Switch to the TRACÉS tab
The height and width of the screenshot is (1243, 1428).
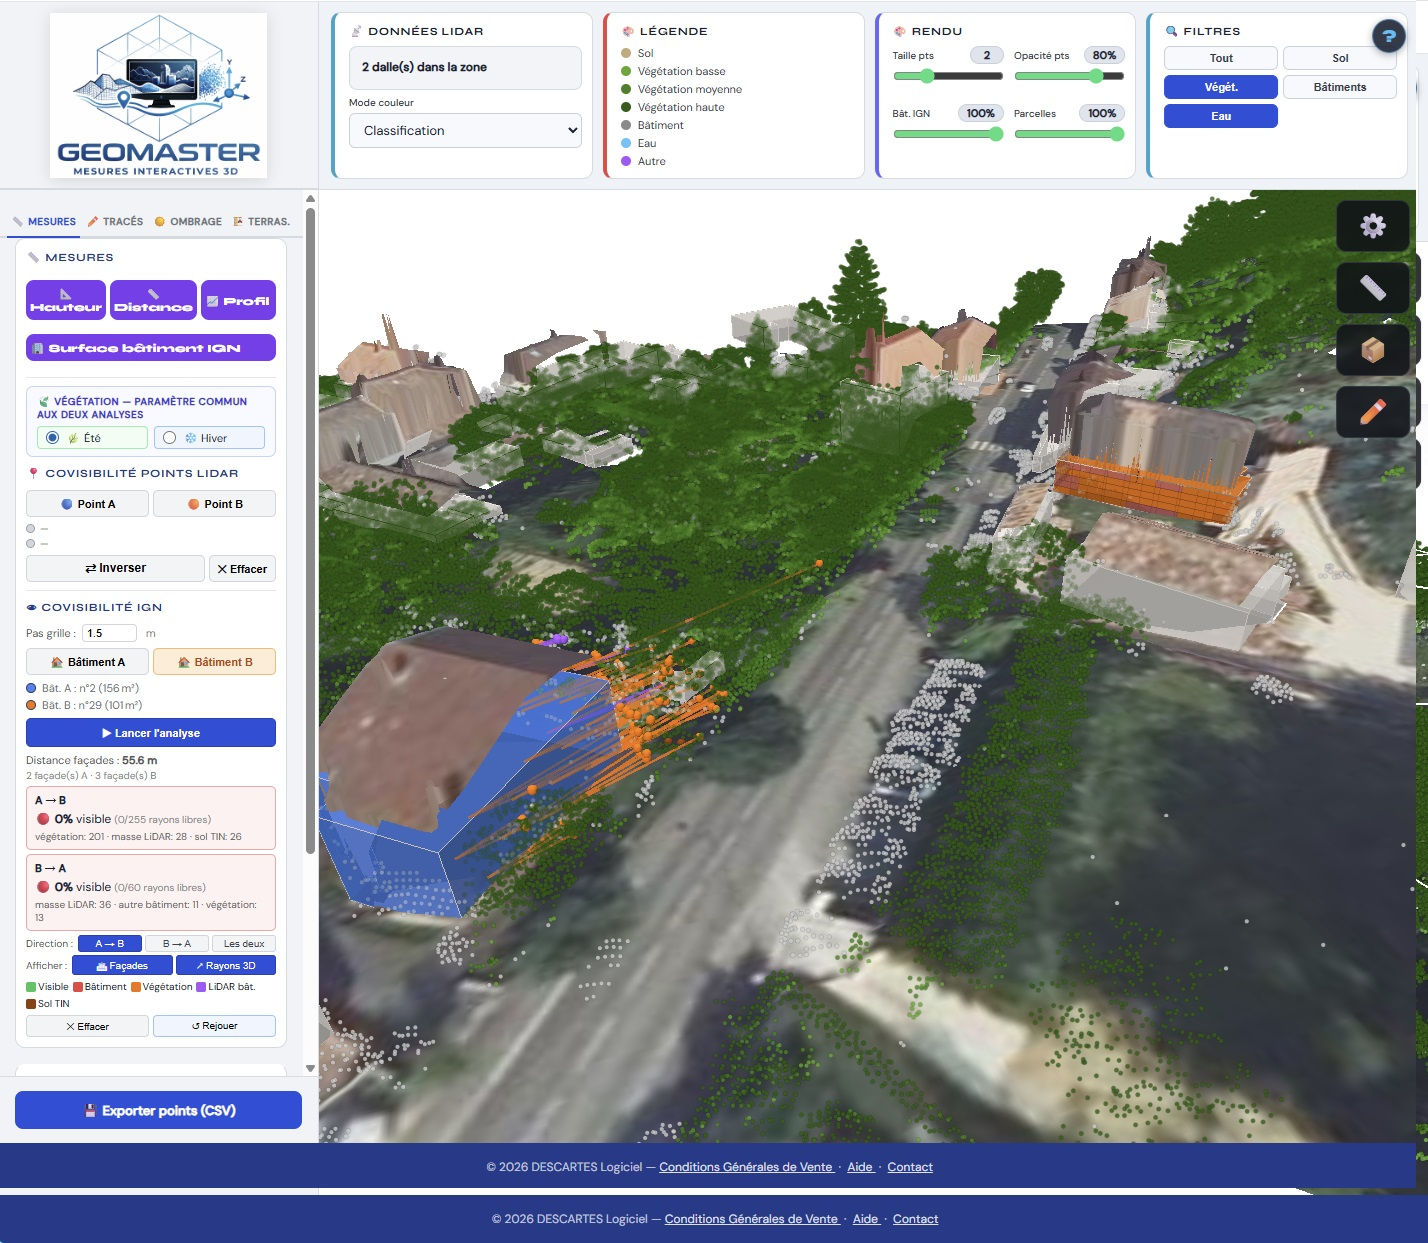pos(116,221)
